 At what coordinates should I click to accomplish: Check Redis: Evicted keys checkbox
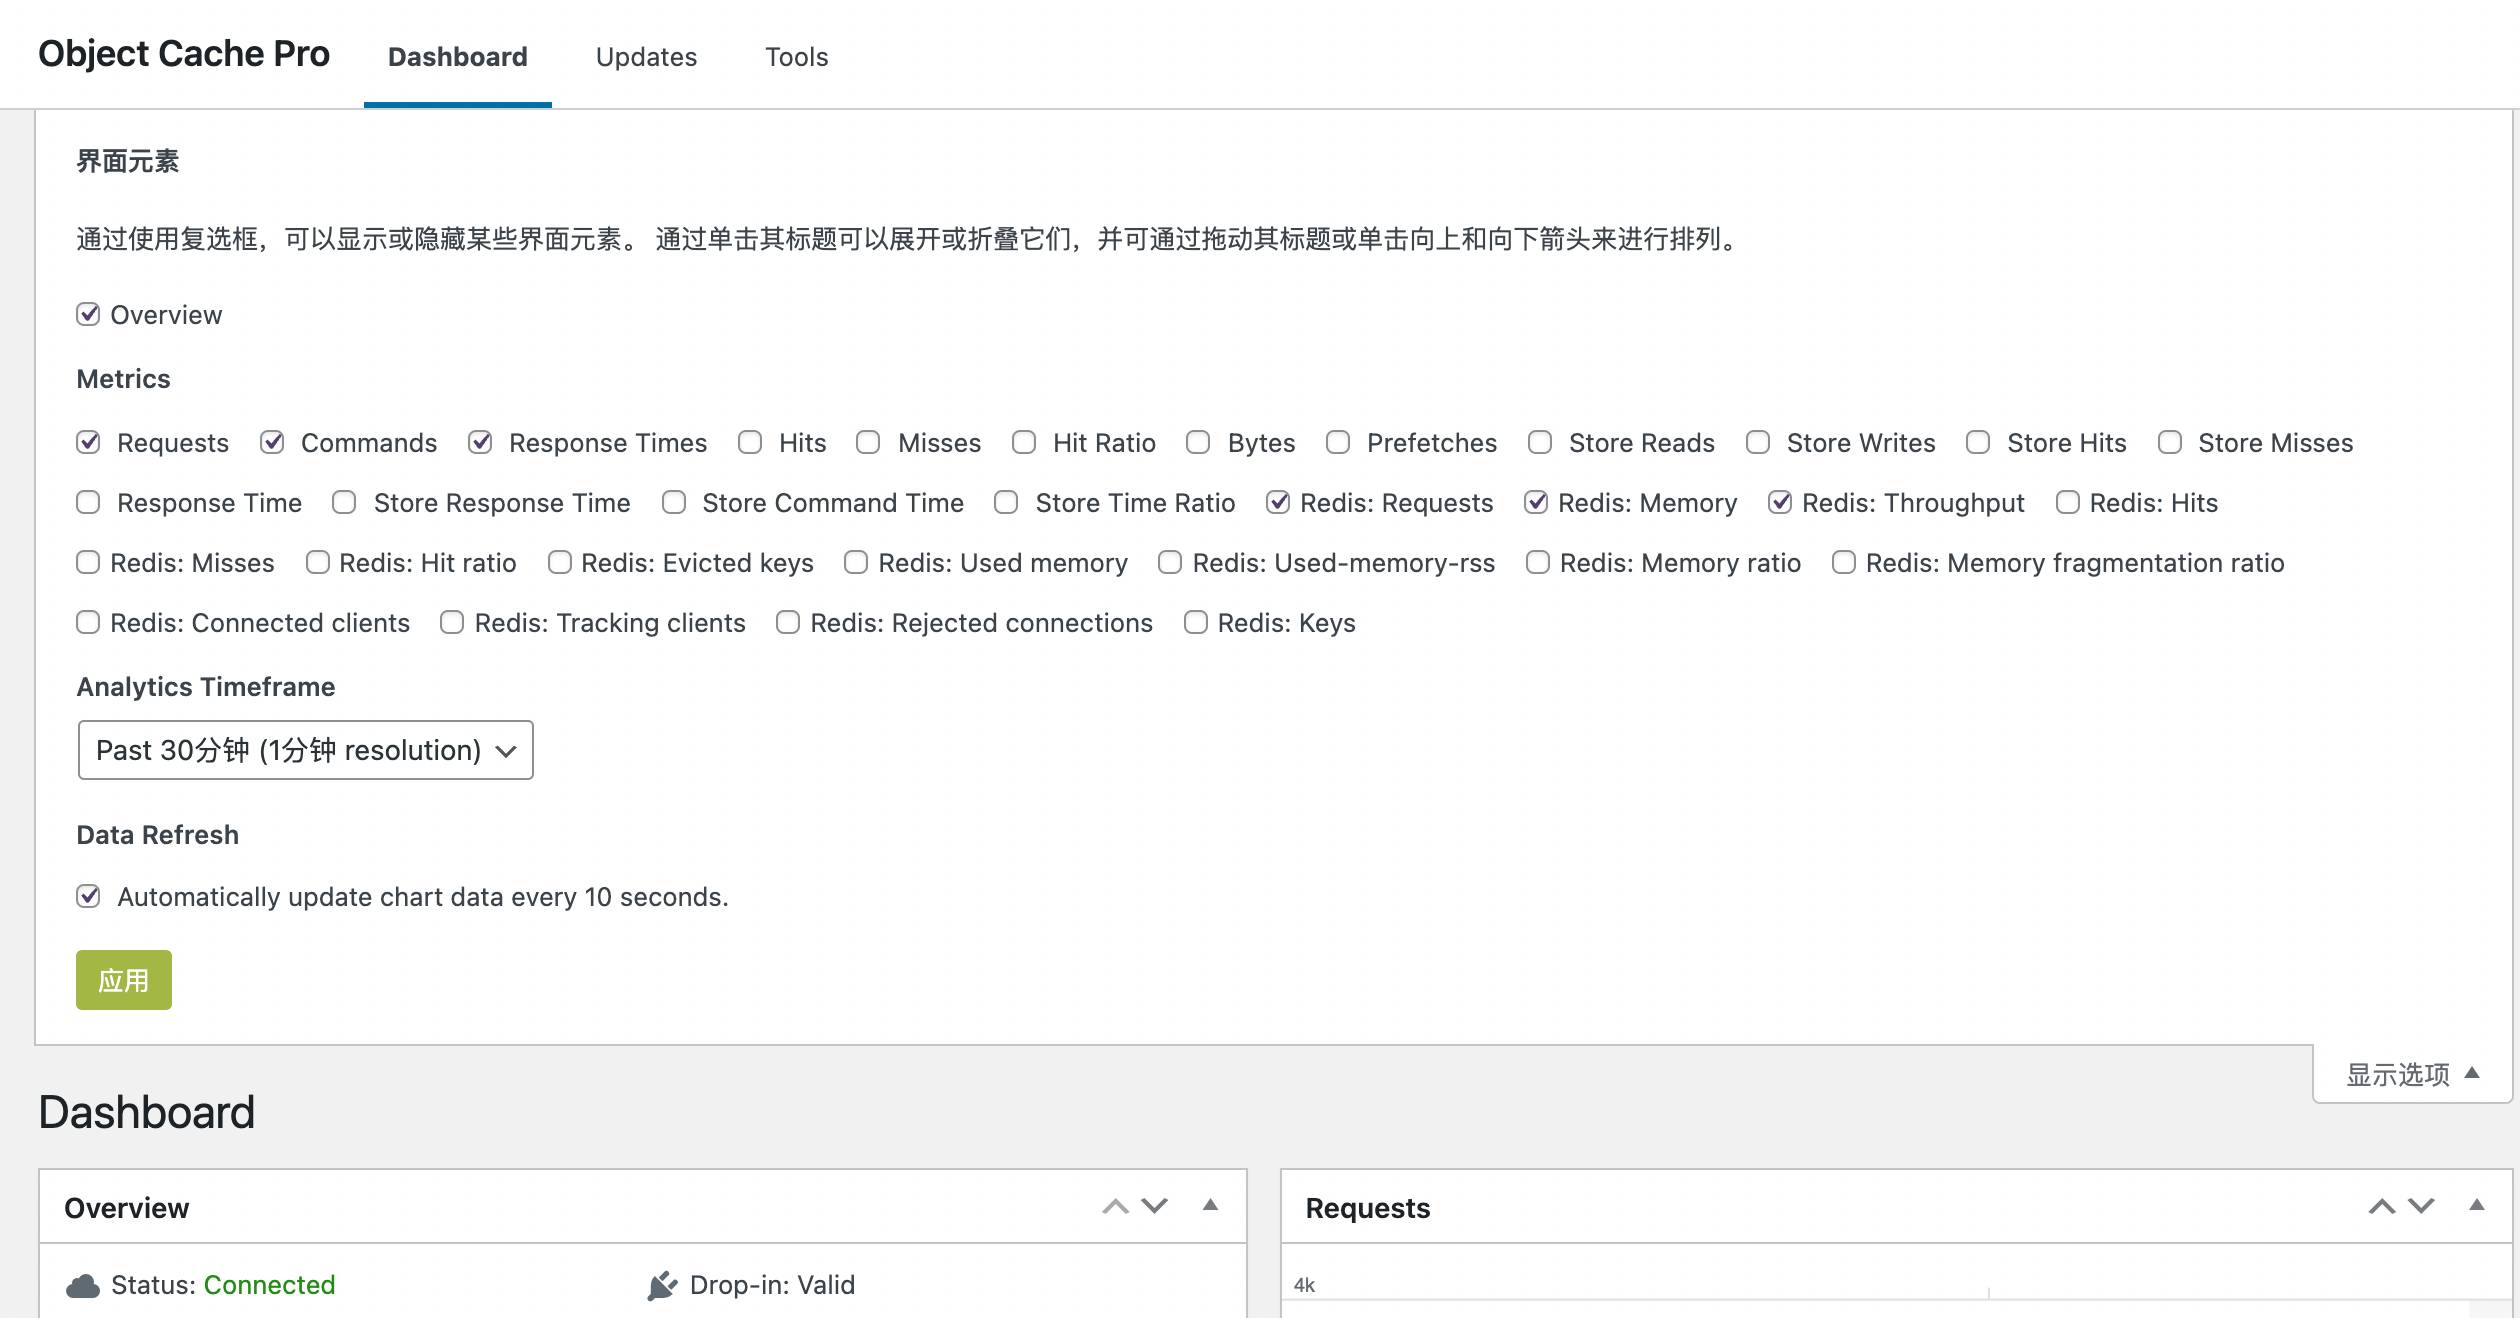point(560,563)
